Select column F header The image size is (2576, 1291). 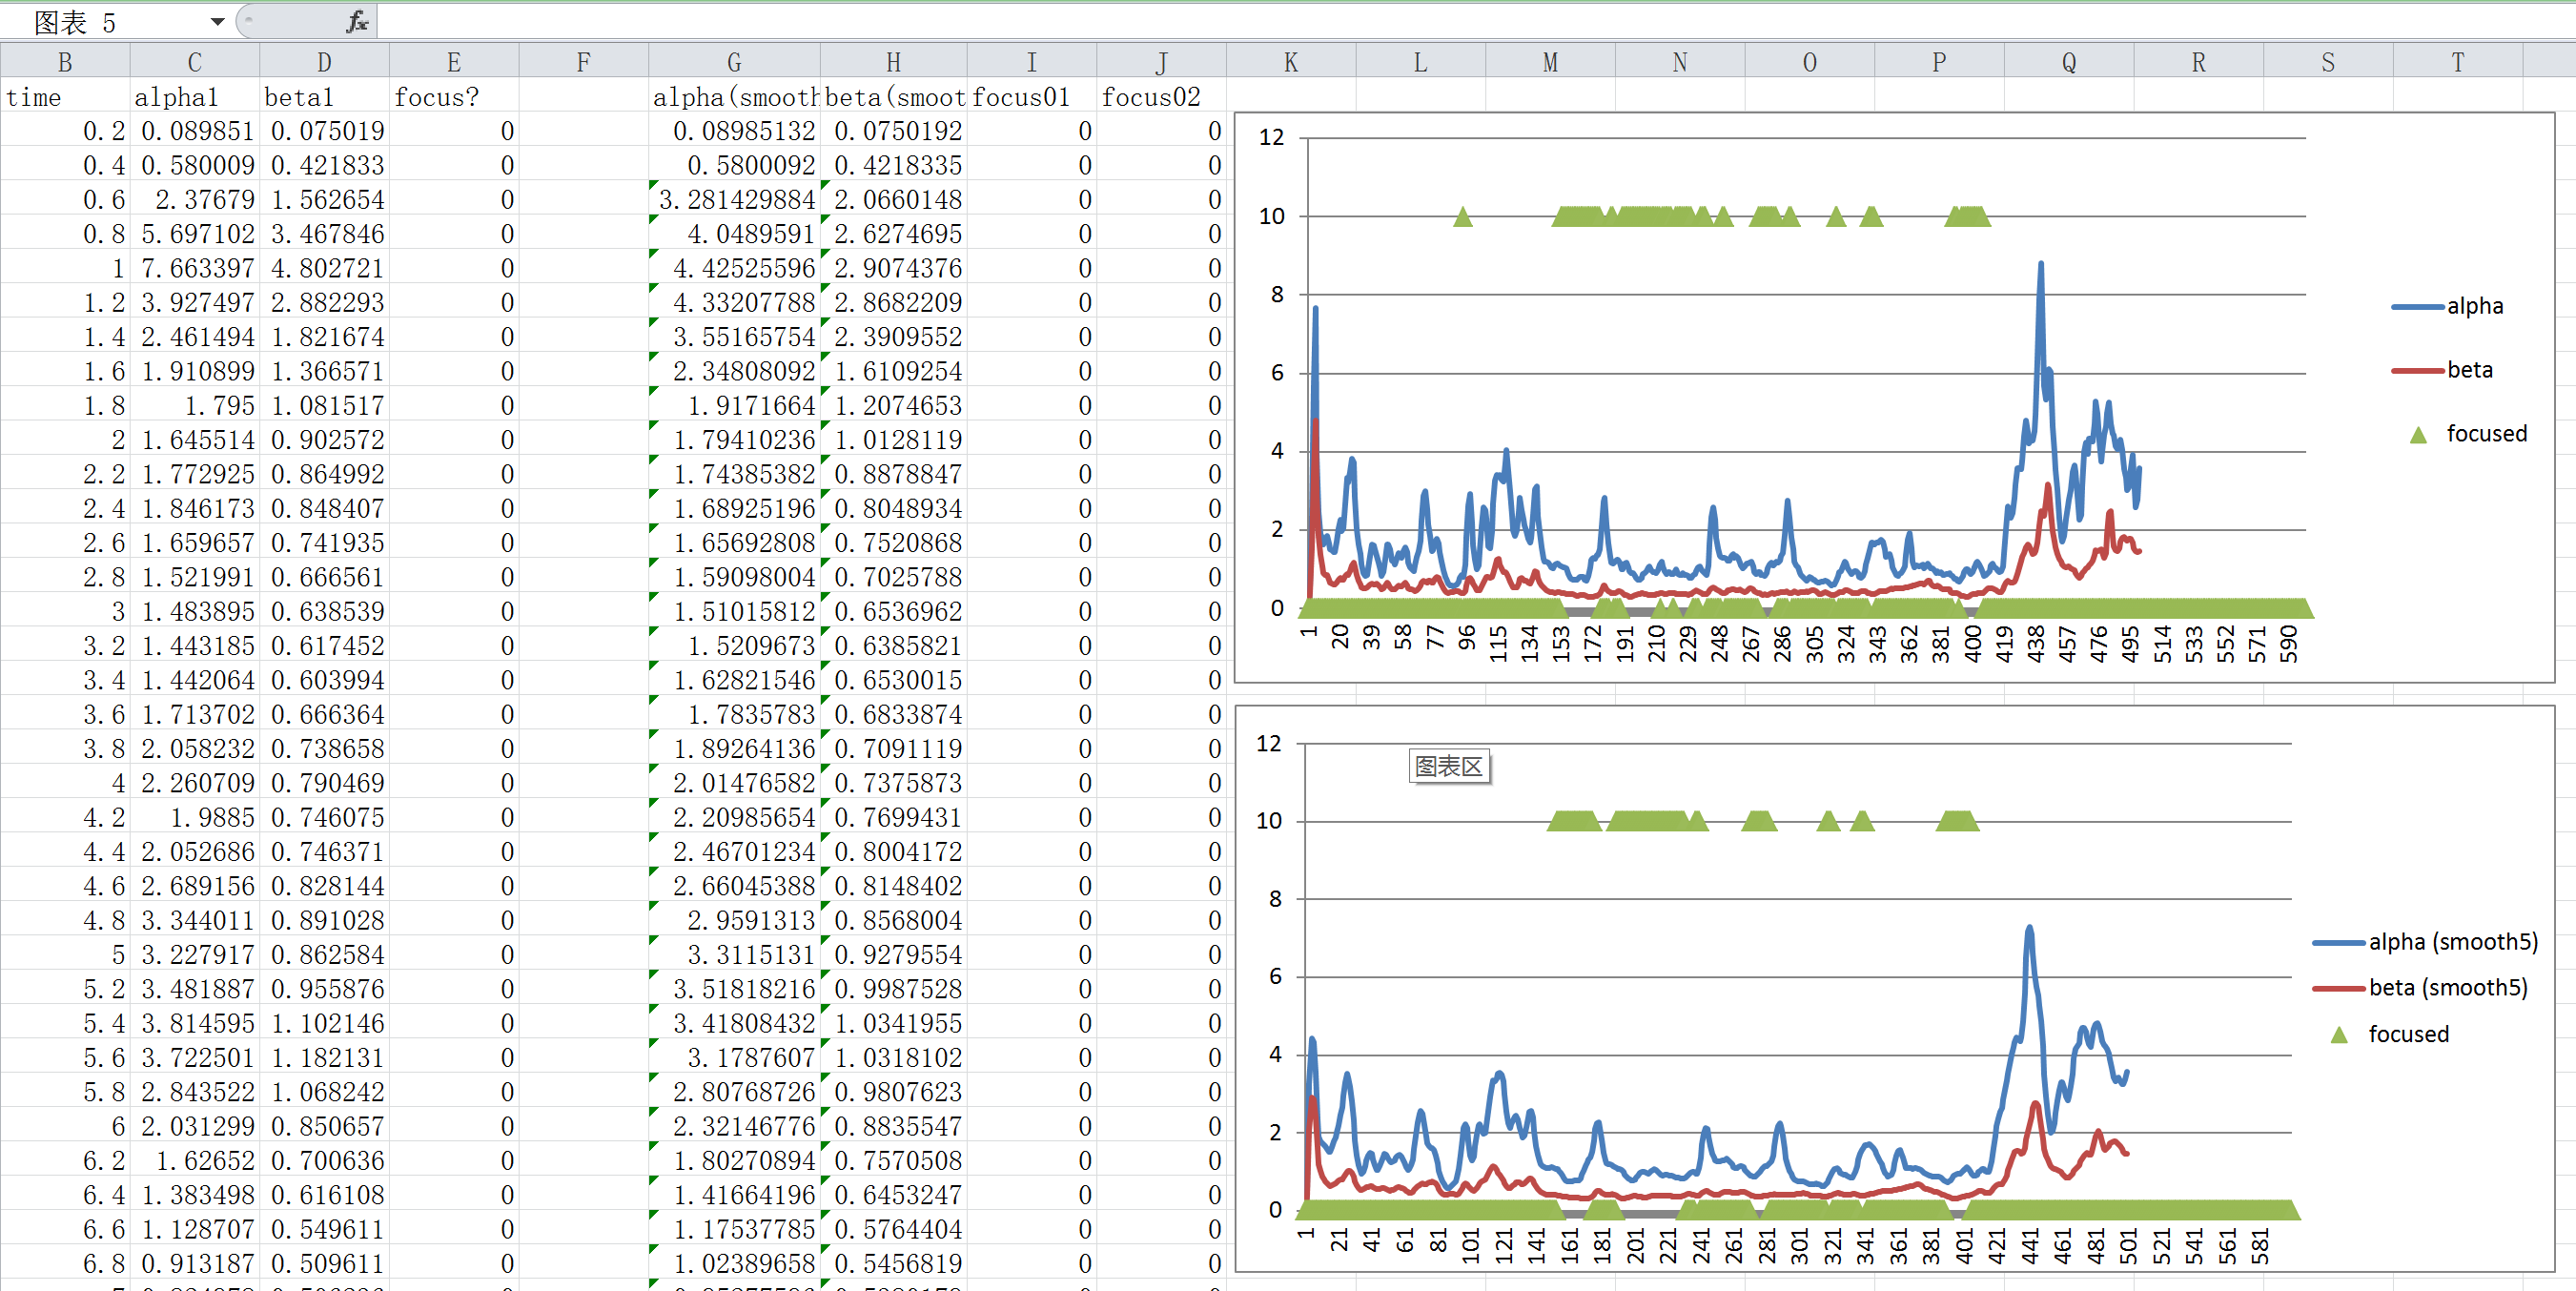pos(583,62)
